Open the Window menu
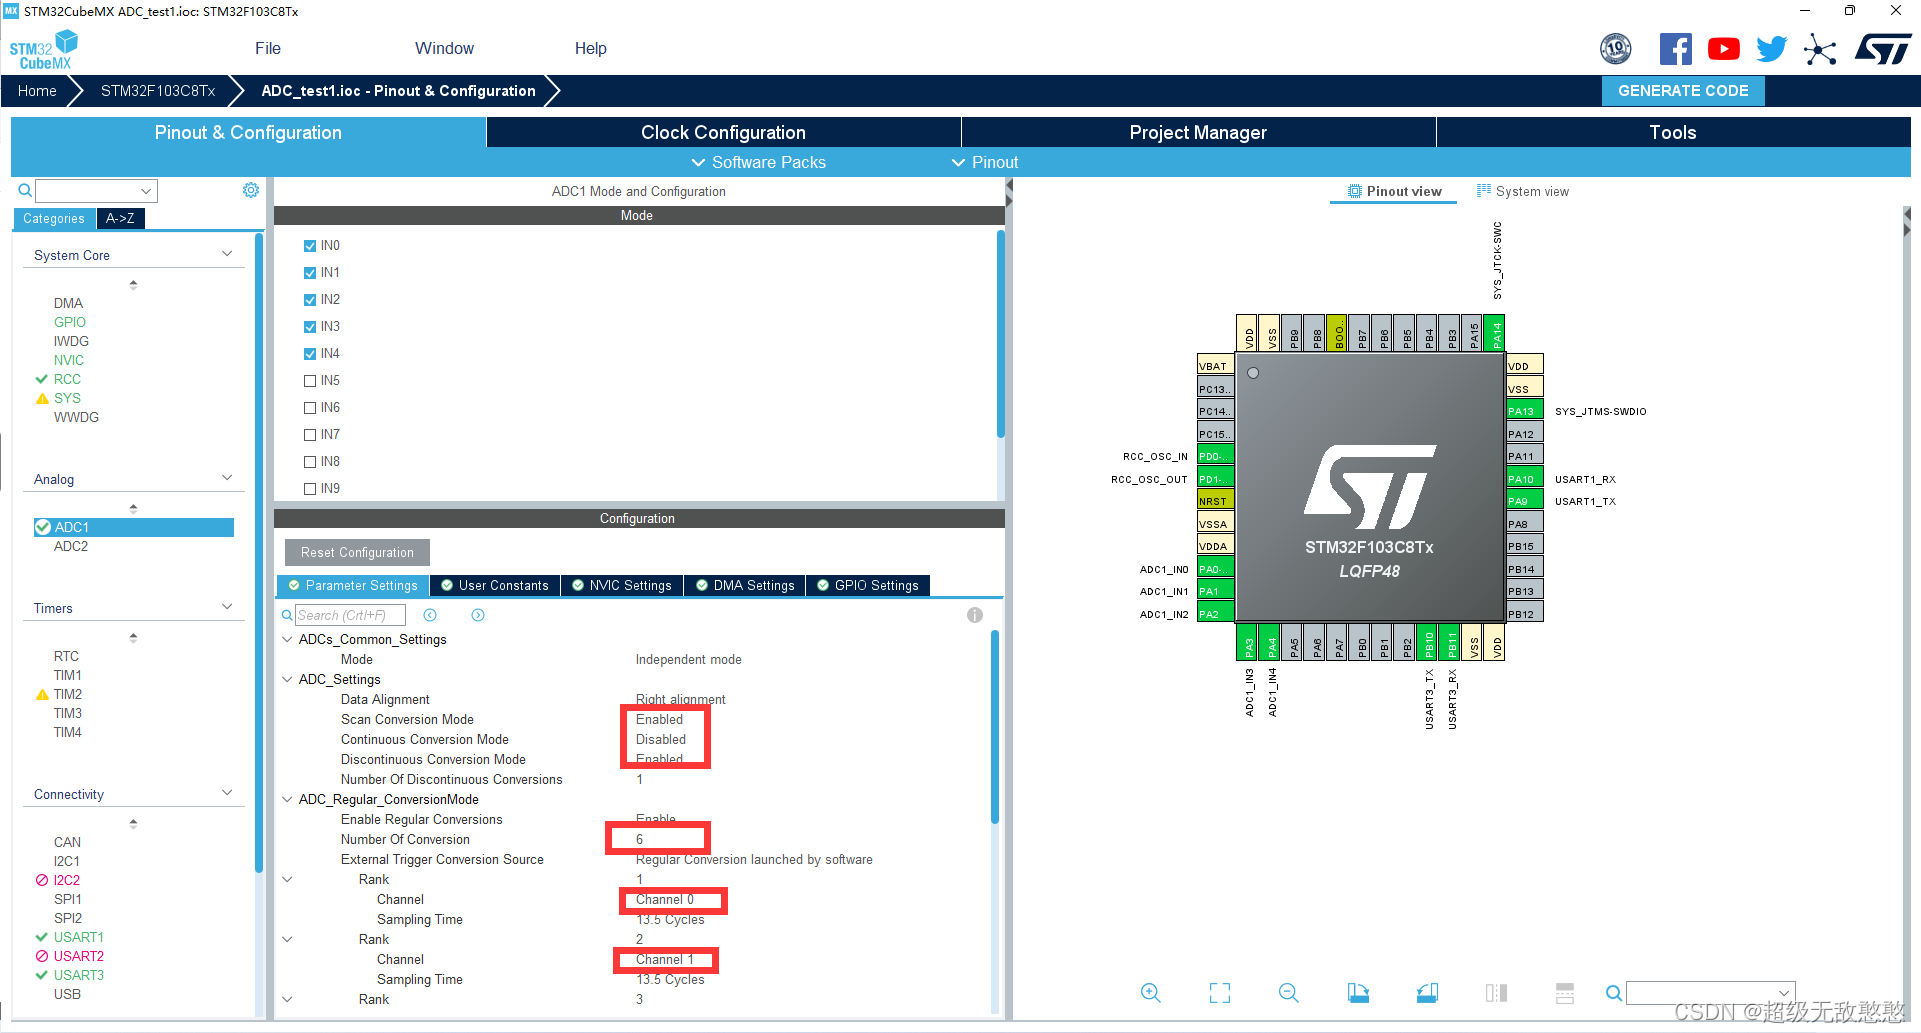The width and height of the screenshot is (1921, 1033). pos(444,48)
